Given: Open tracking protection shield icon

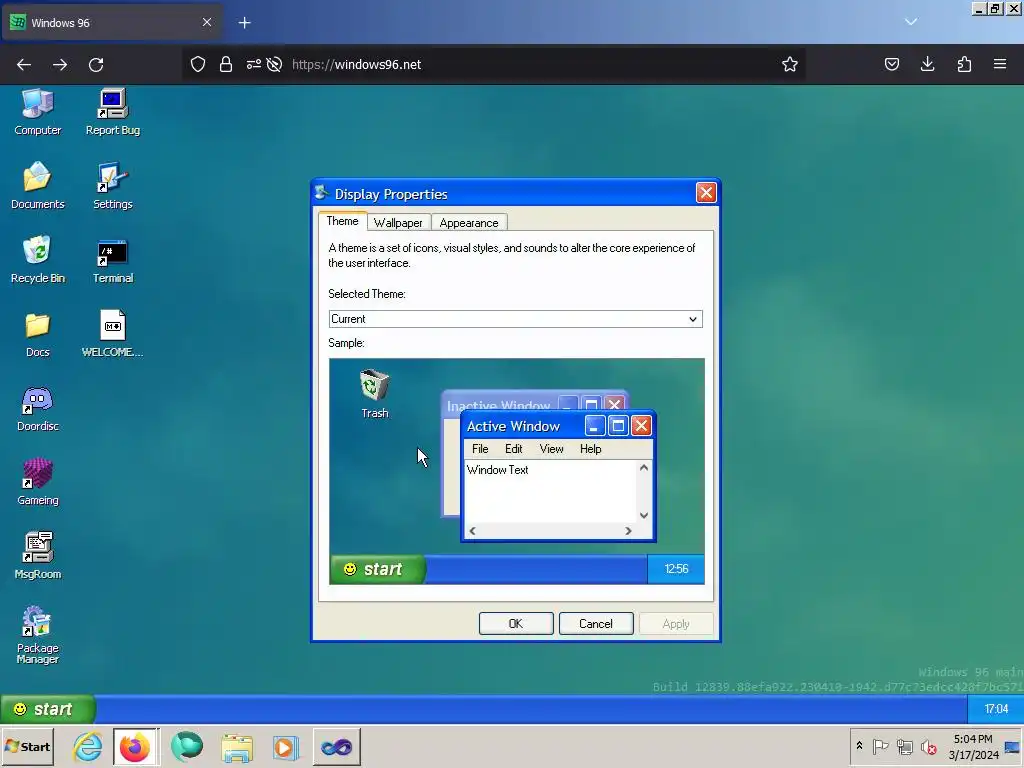Looking at the screenshot, I should click(198, 64).
